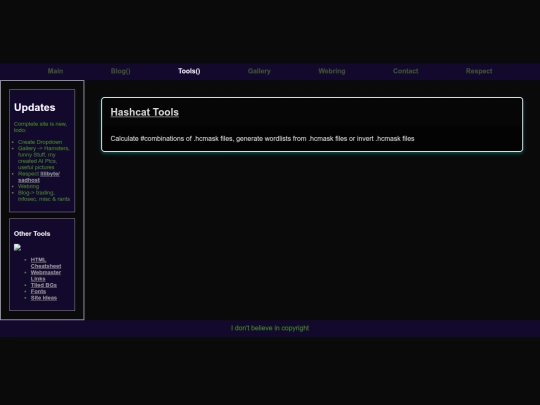
Task: Select the Tools() nav item
Action: (x=189, y=71)
